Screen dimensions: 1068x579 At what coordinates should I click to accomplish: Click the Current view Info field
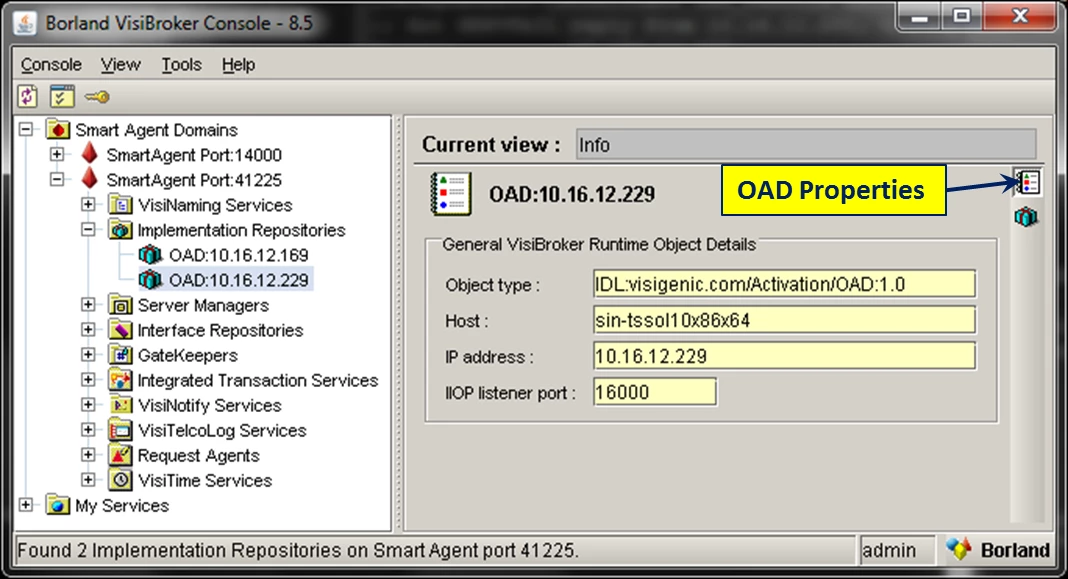[x=806, y=144]
